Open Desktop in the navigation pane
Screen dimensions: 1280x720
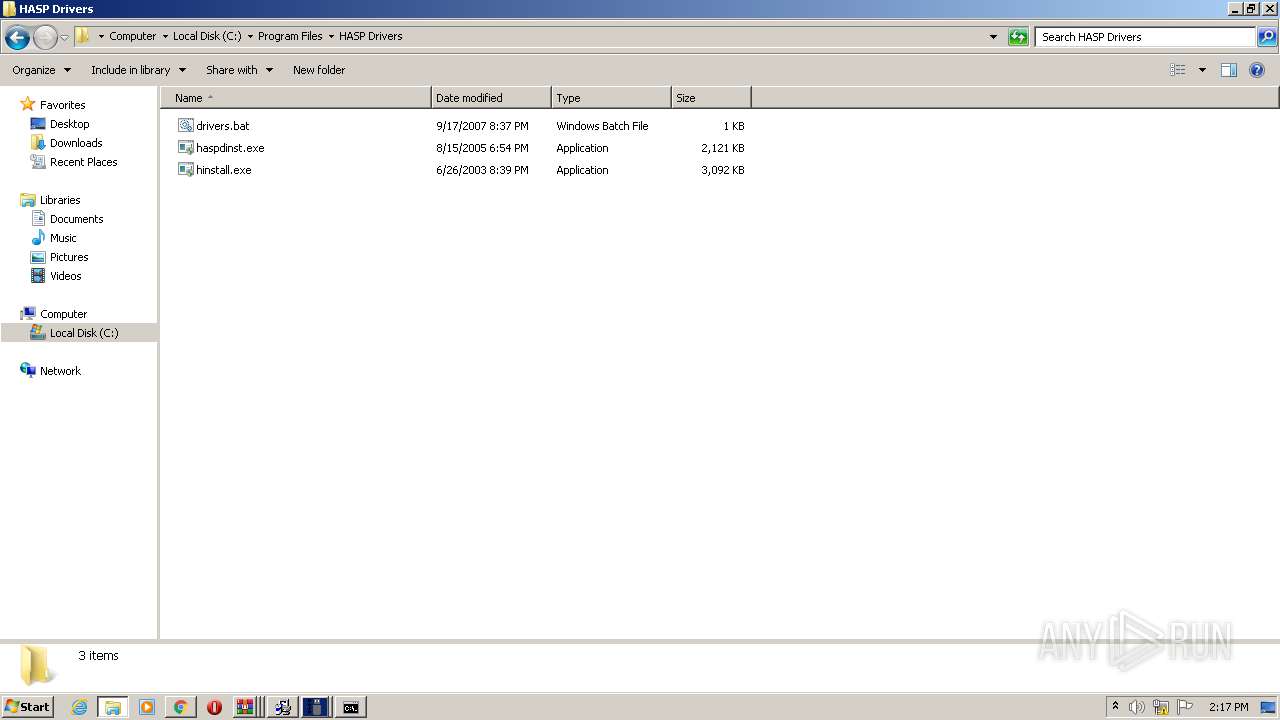click(x=69, y=124)
